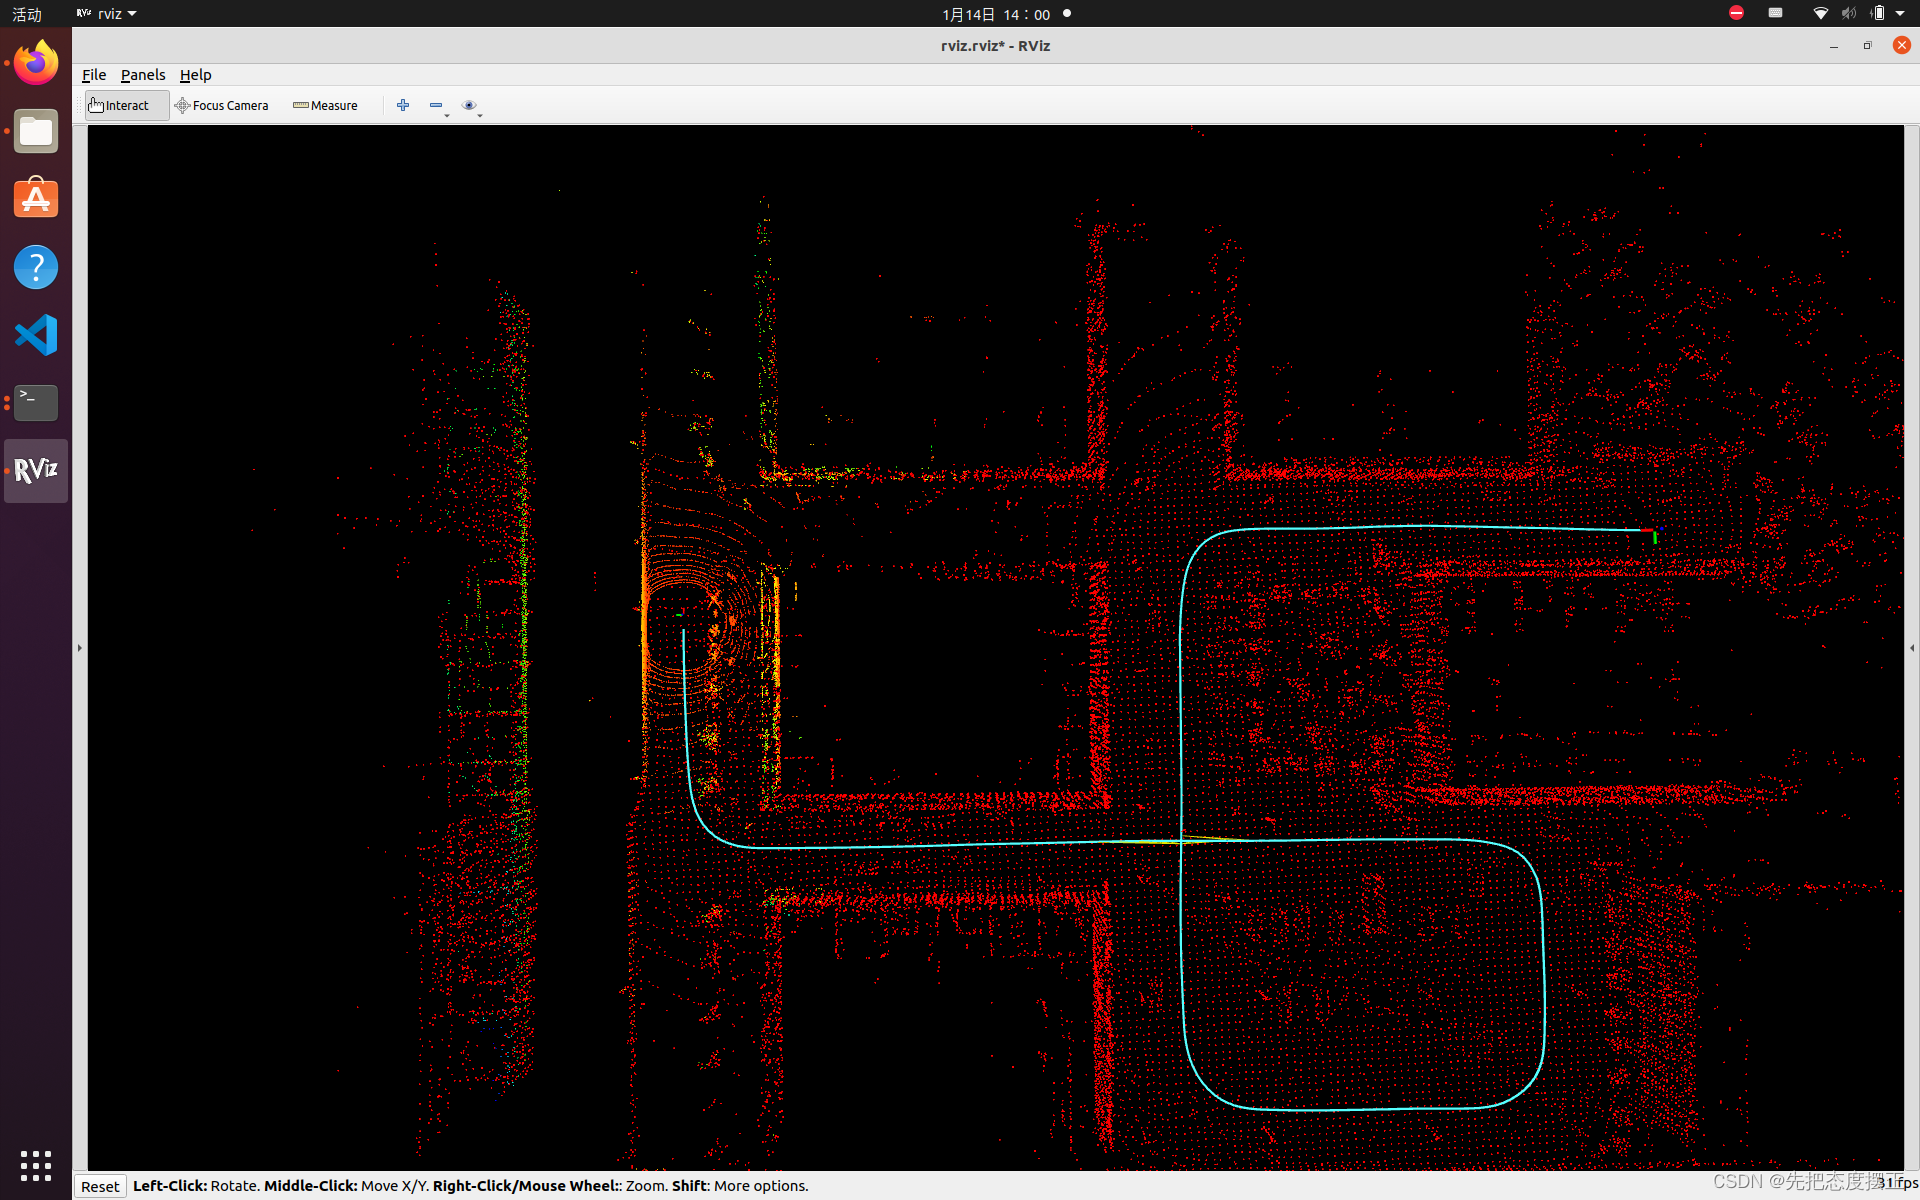Select the Measure ruler tool
Screen dimensions: 1920x1200
pyautogui.click(x=325, y=105)
